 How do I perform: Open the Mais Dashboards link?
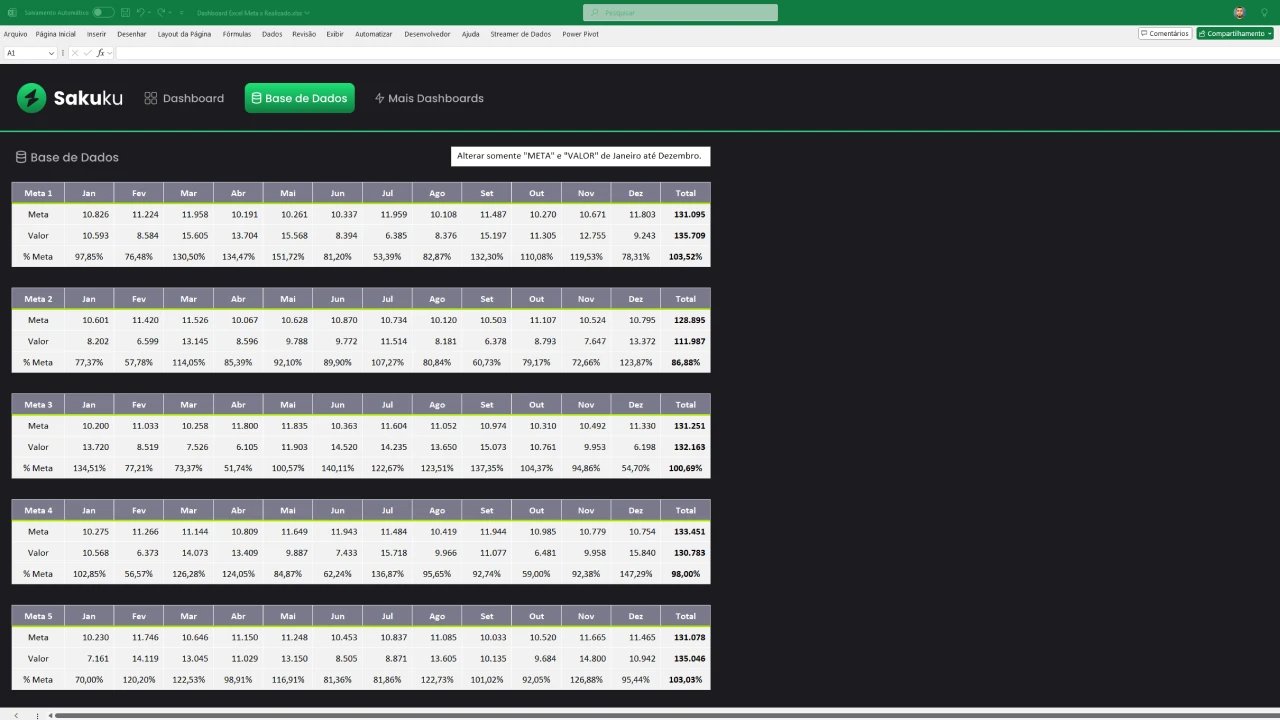[x=429, y=98]
